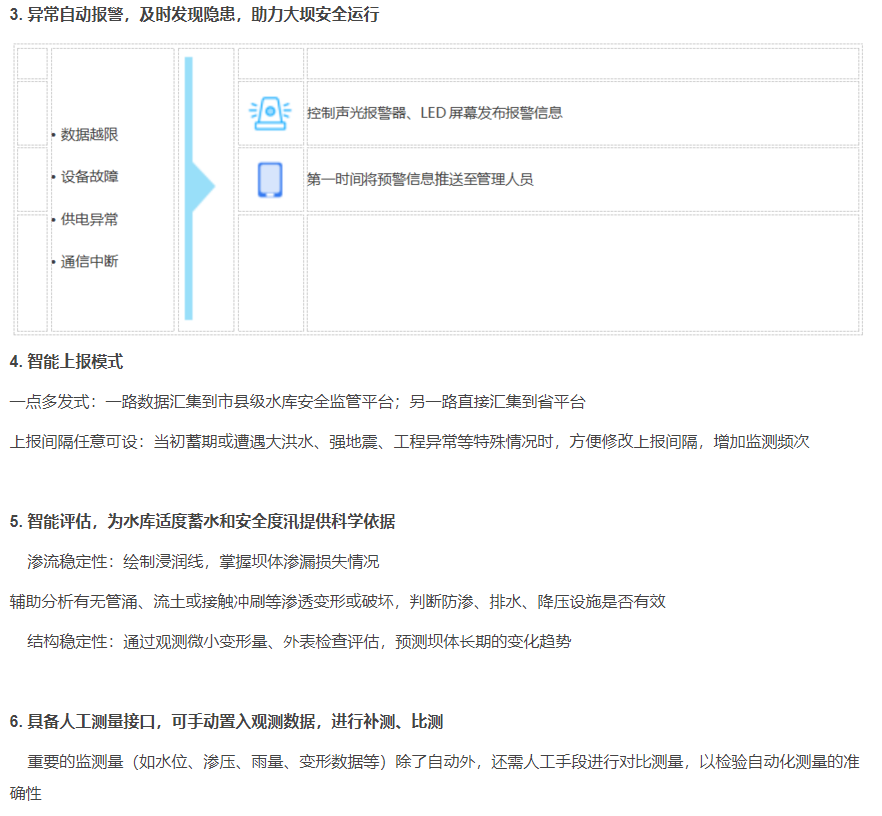Select the '4. 智能上报模式' heading

pos(67,362)
